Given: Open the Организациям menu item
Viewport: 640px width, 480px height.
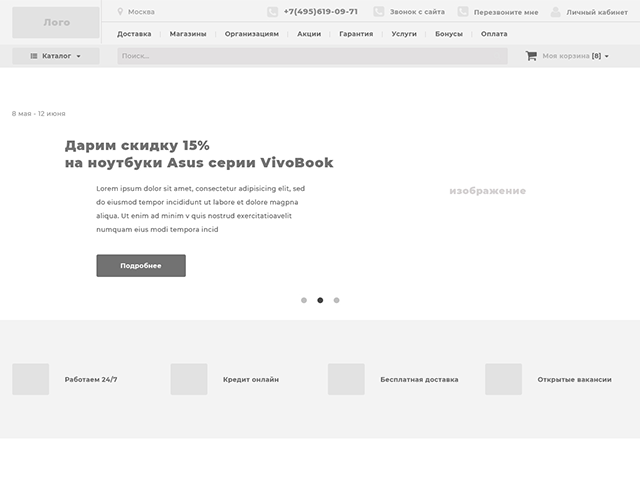Looking at the screenshot, I should pos(252,34).
